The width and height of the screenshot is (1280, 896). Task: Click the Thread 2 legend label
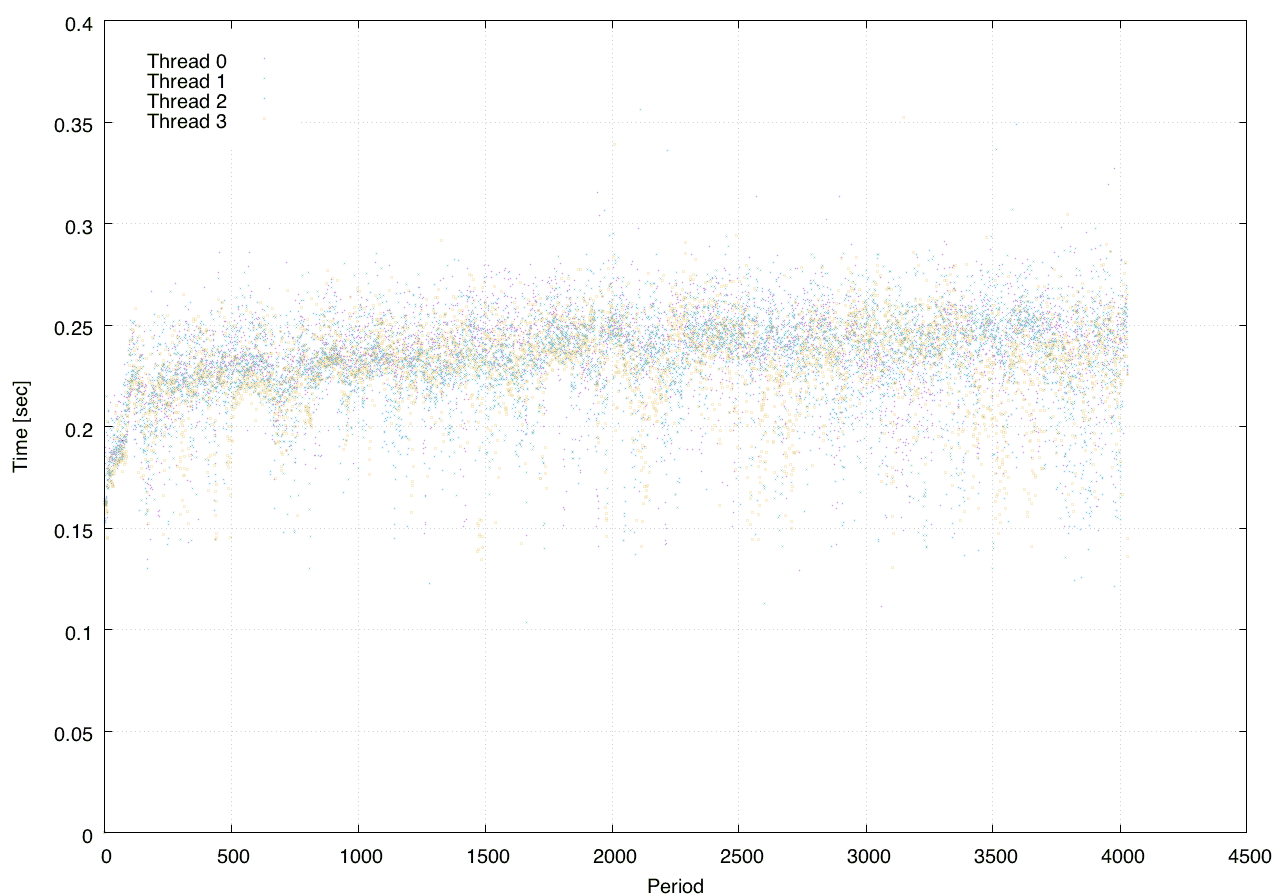(187, 102)
